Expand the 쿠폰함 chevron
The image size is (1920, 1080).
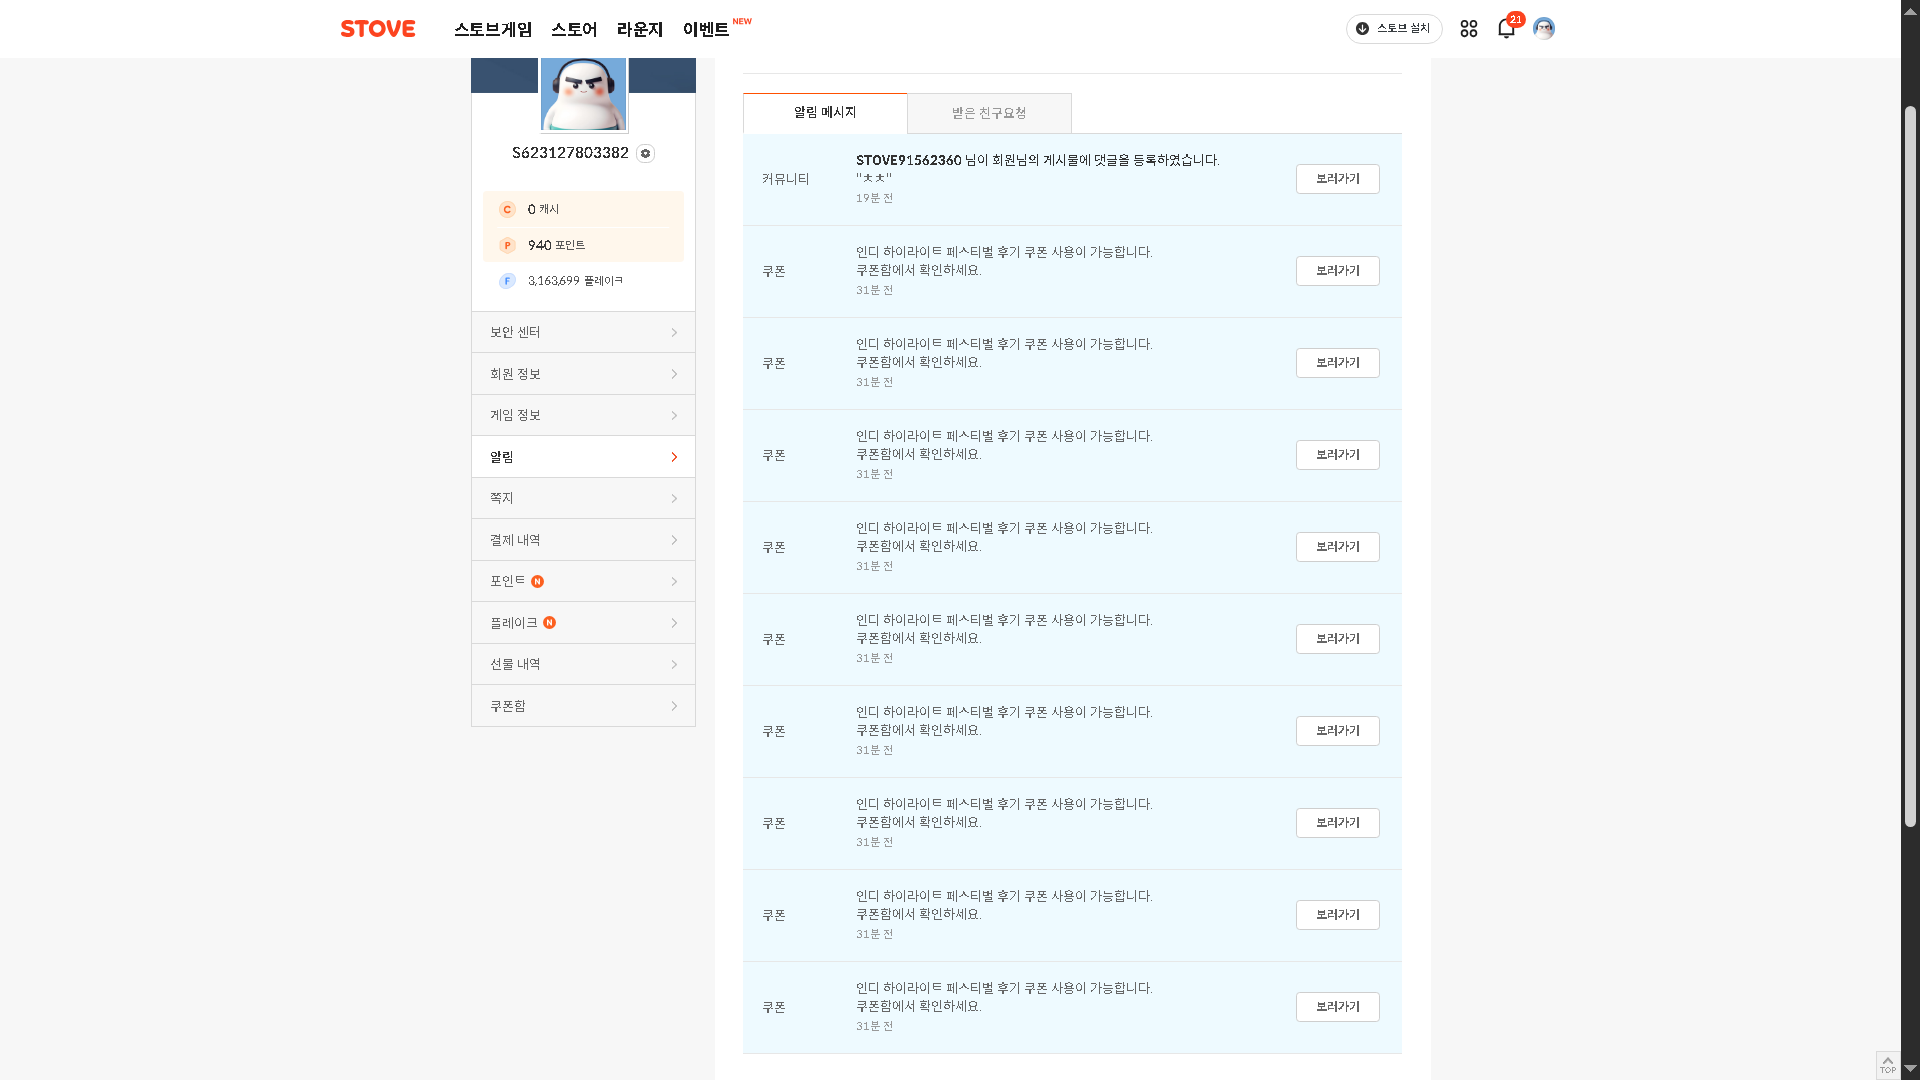[x=674, y=706]
